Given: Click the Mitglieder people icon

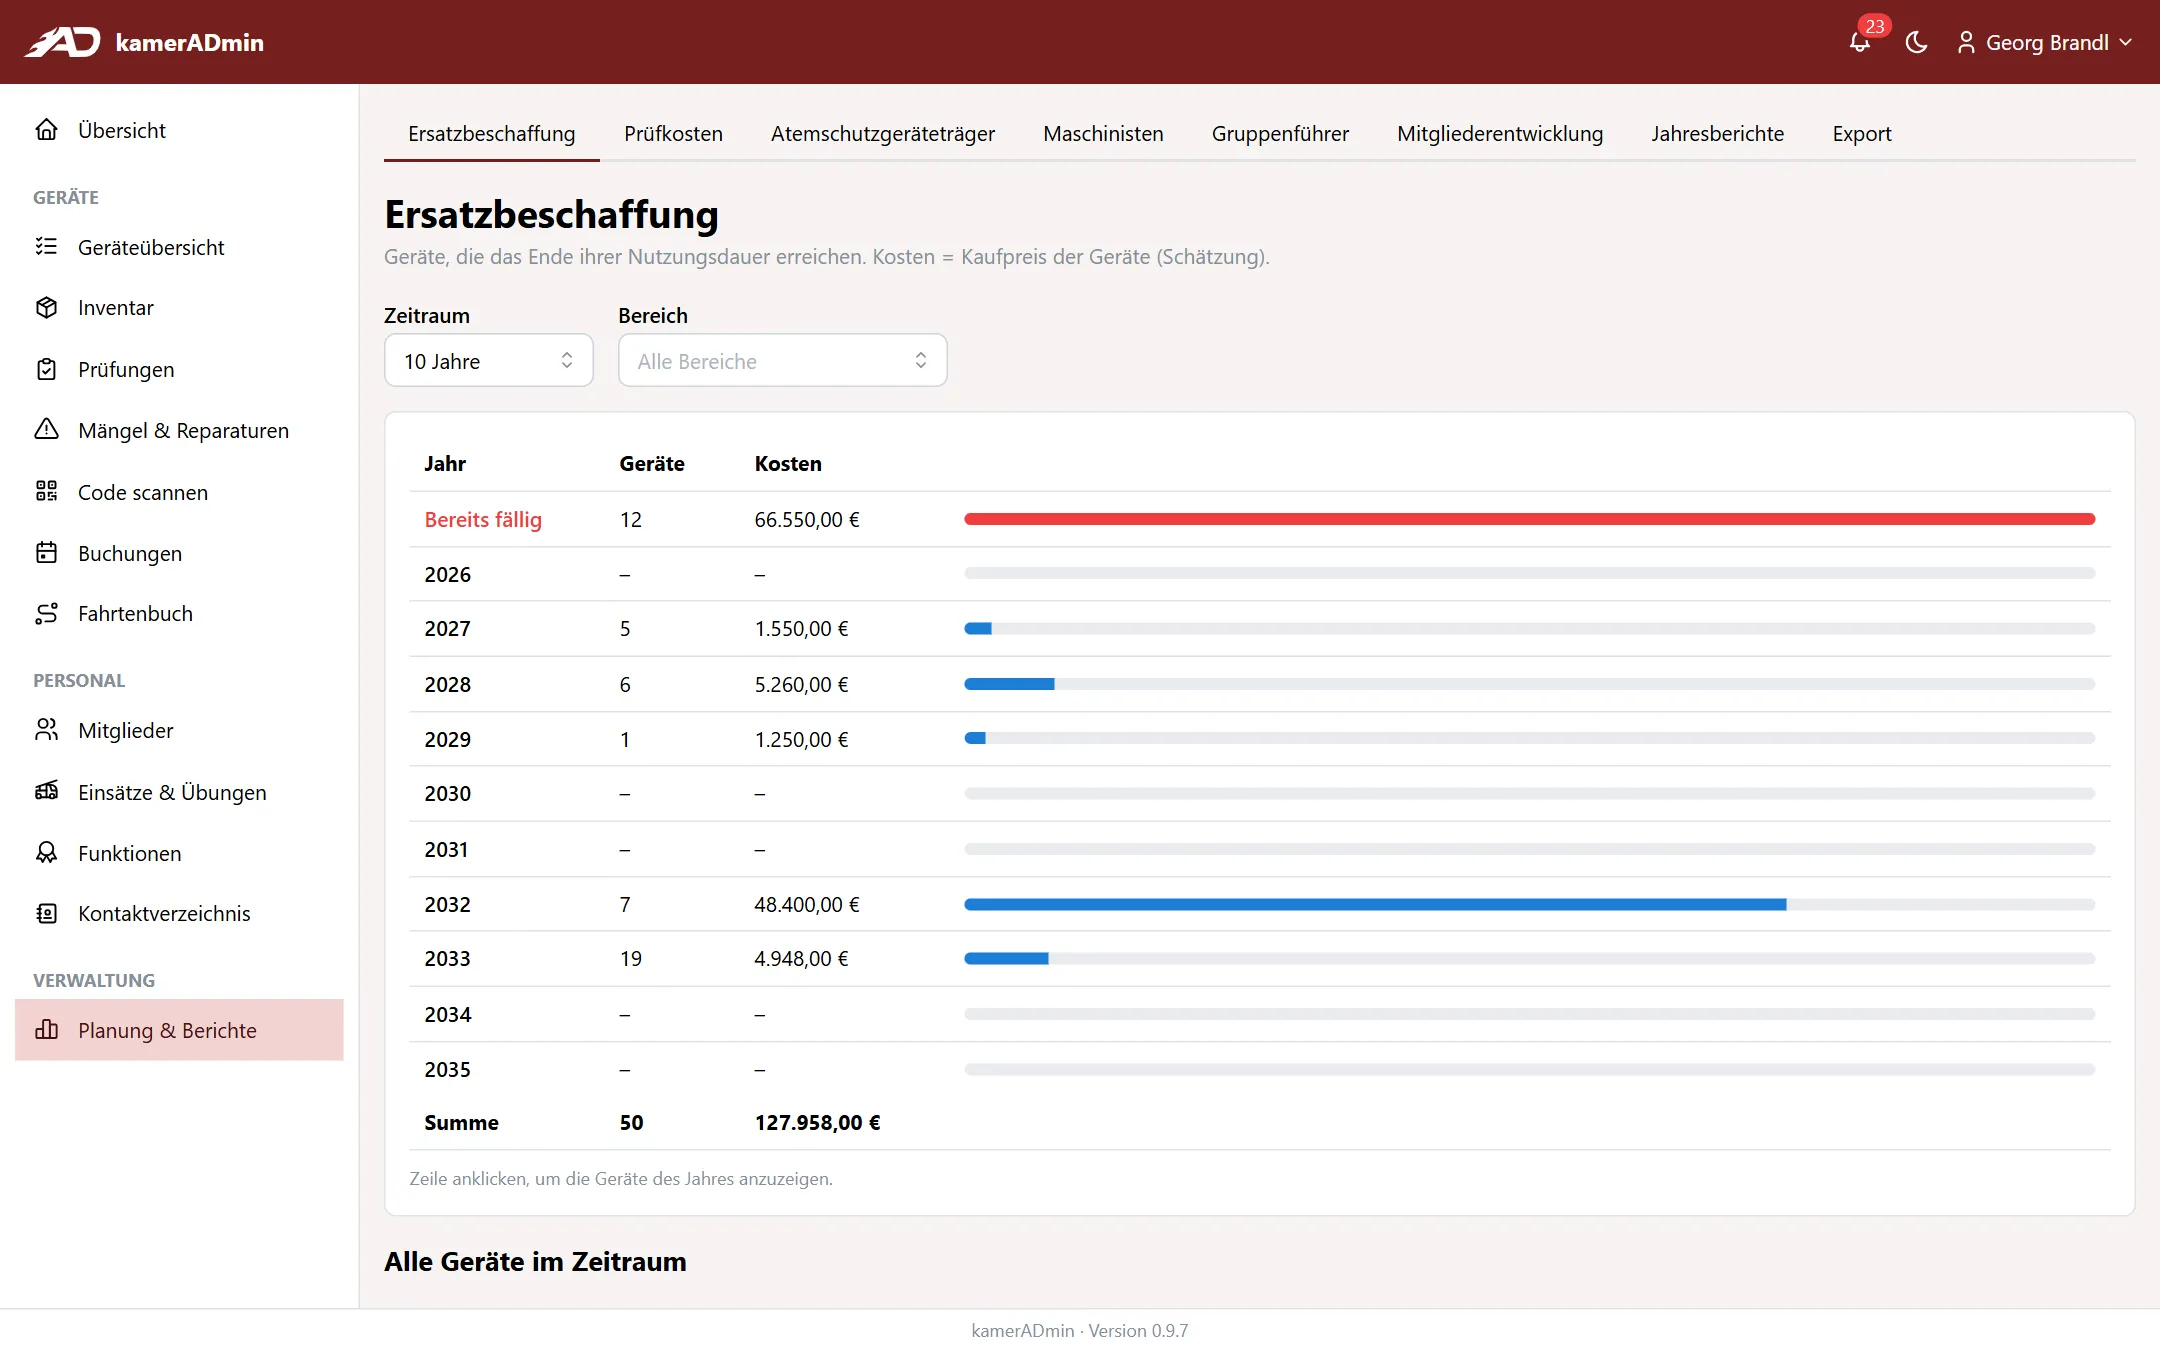Looking at the screenshot, I should click(x=46, y=730).
